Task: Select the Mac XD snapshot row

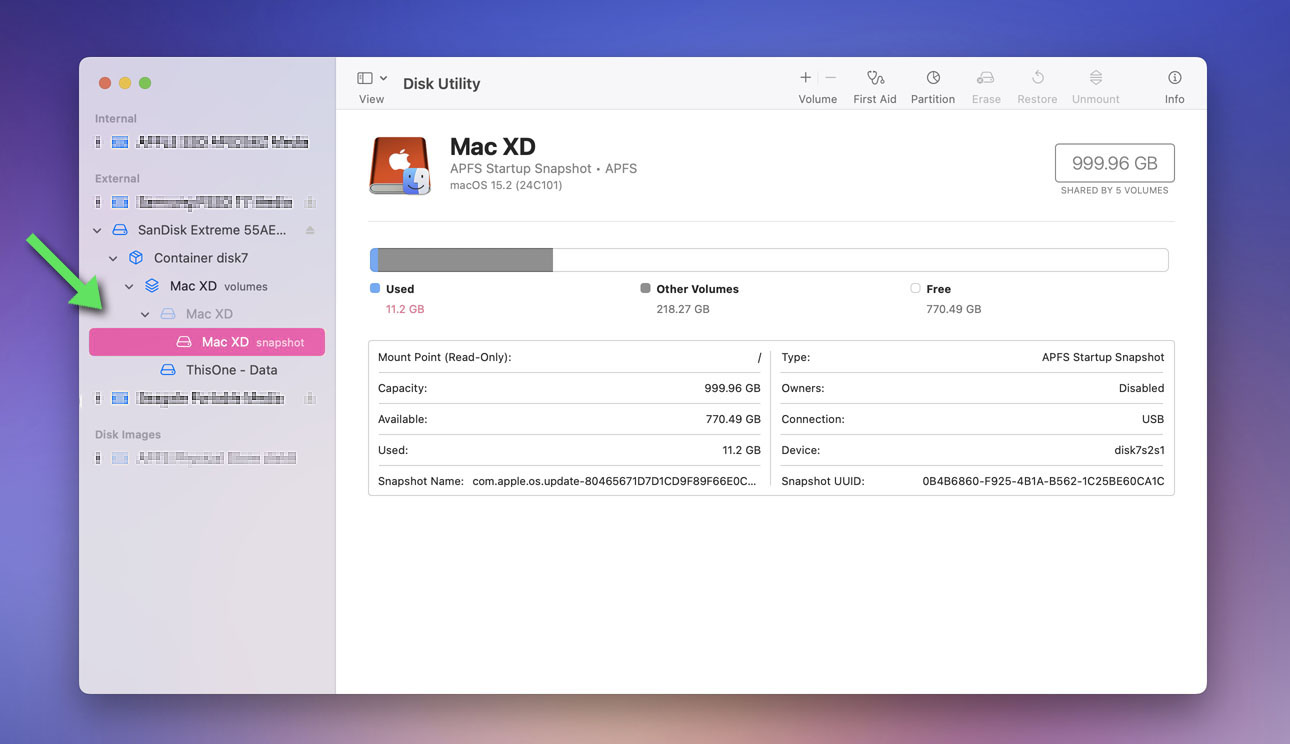Action: point(207,342)
